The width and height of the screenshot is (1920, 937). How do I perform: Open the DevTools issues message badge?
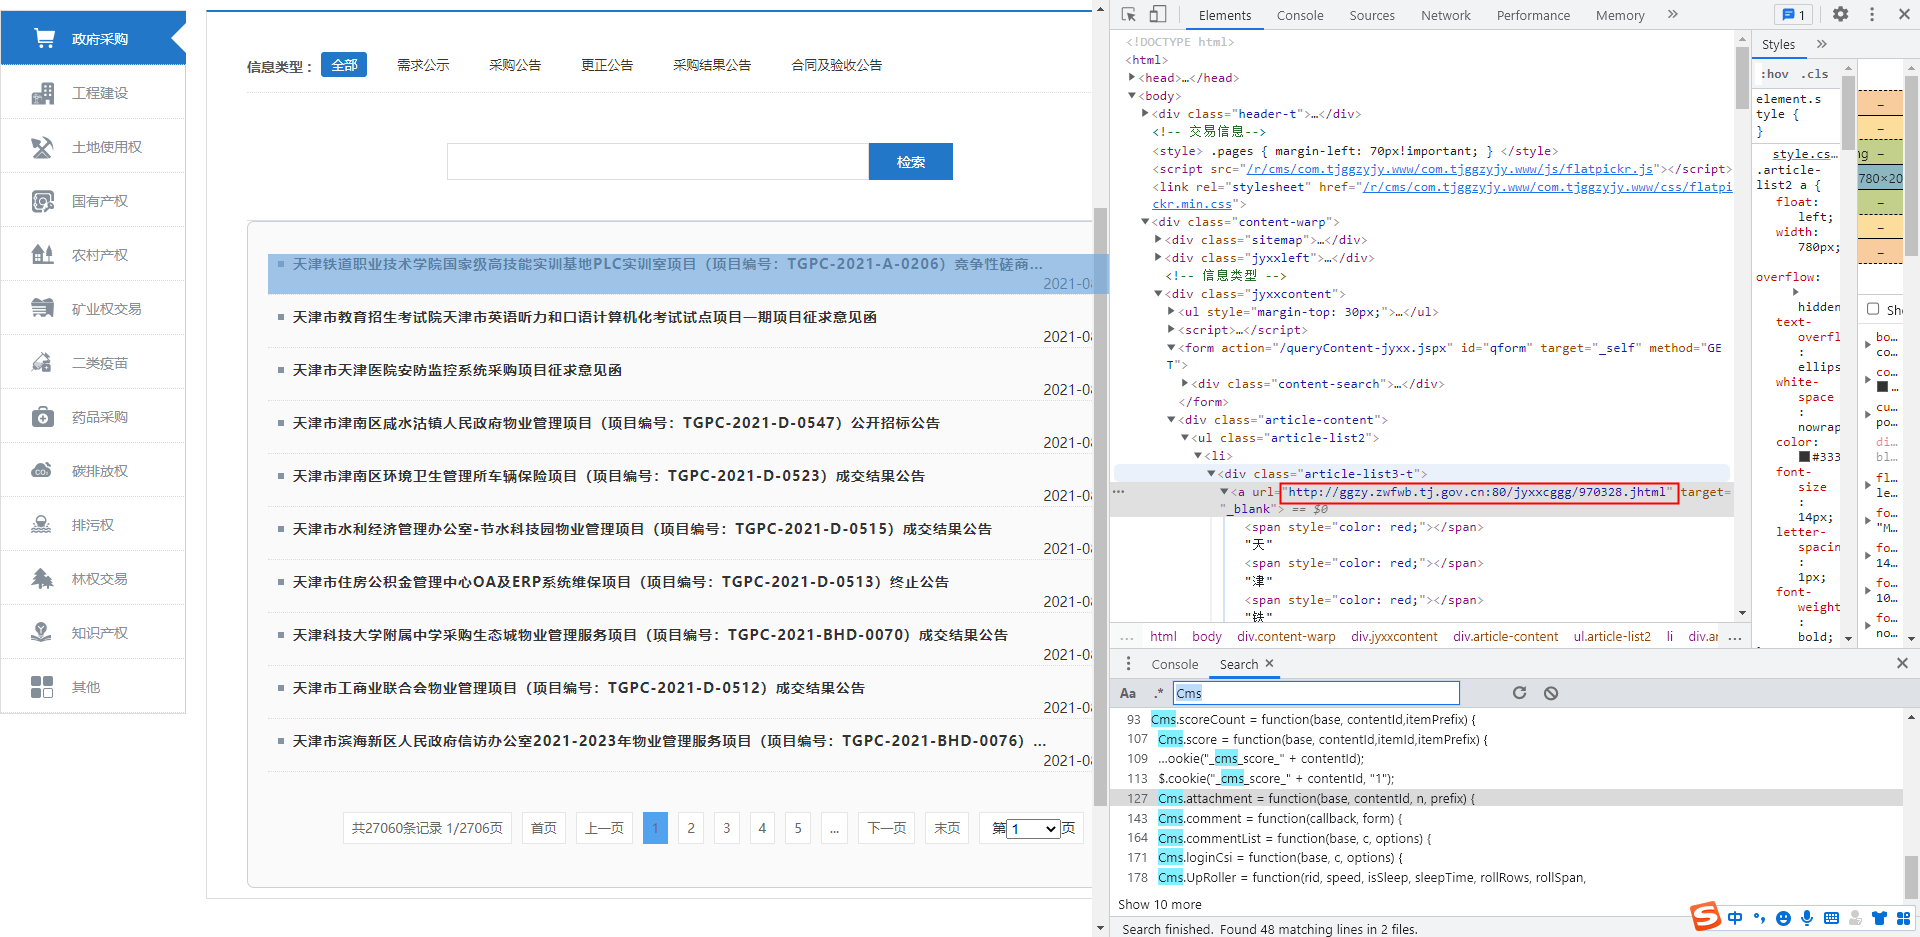pyautogui.click(x=1794, y=14)
